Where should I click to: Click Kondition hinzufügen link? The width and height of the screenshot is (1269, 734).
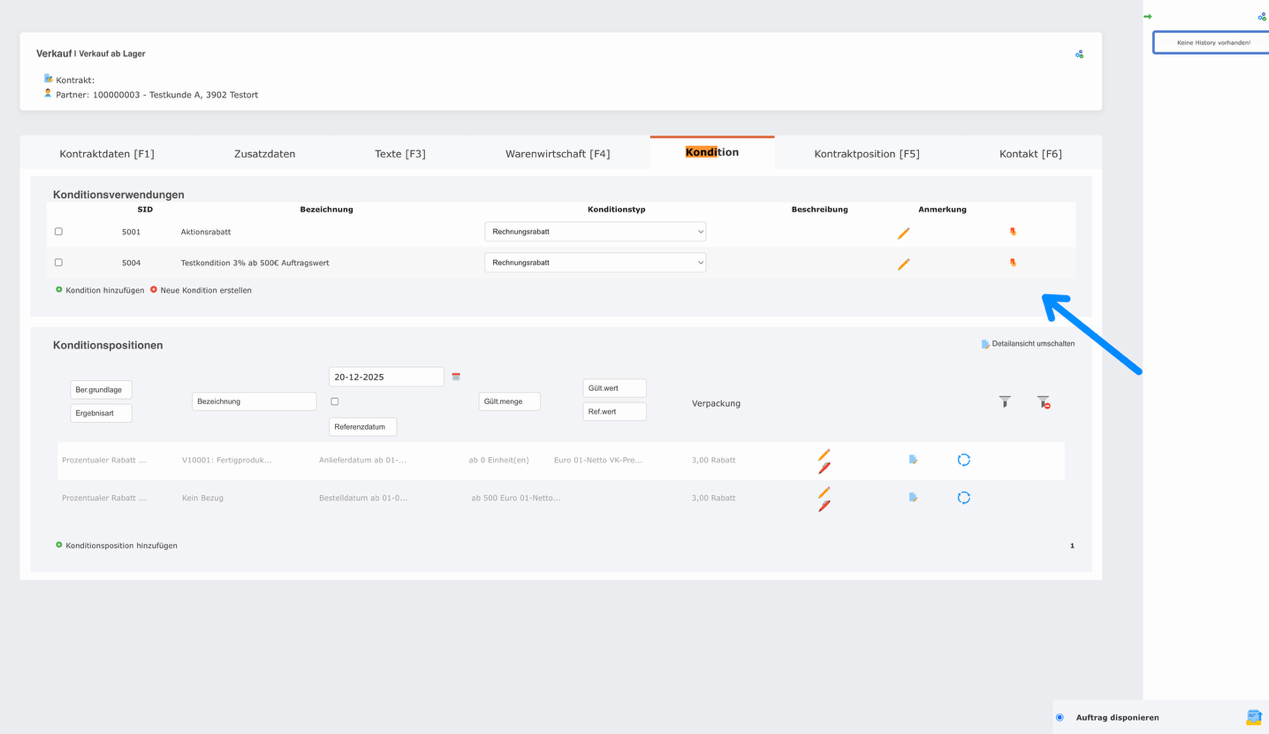(104, 291)
